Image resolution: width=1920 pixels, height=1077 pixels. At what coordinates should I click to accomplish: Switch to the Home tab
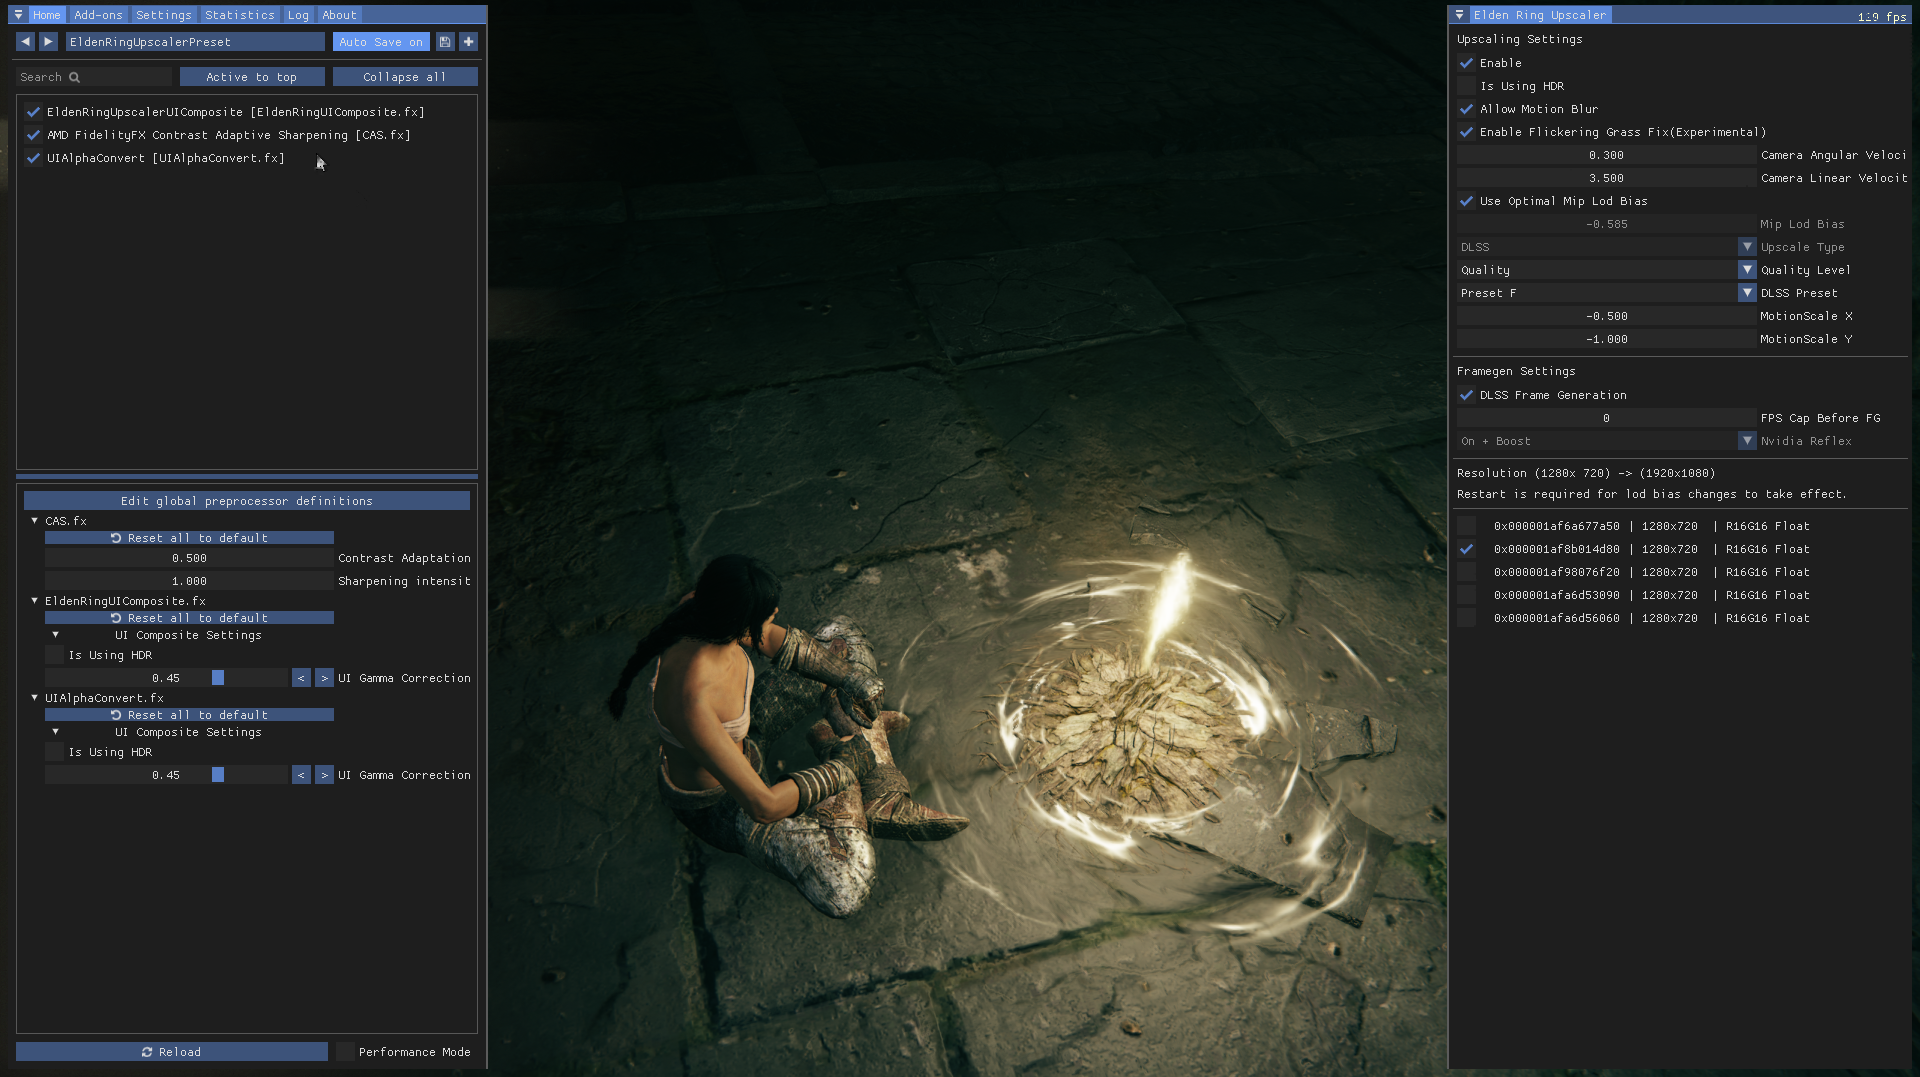point(47,15)
